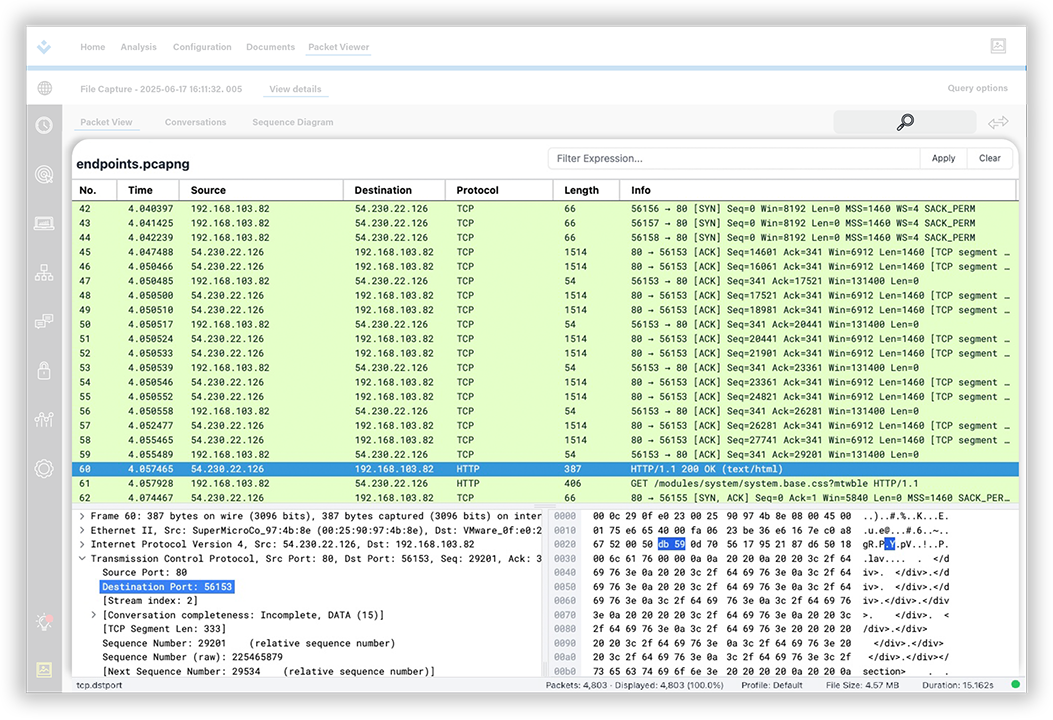The image size is (1053, 720).
Task: Click the search box with magnifier
Action: [x=905, y=122]
